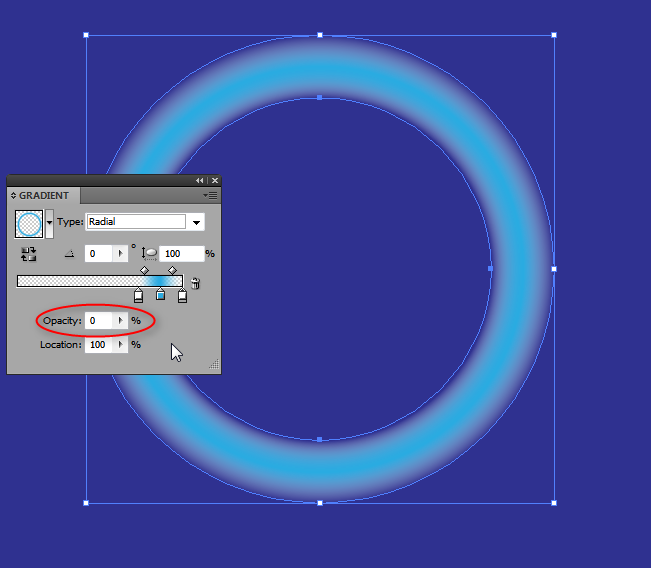651x568 pixels.
Task: Select the leftmost white gradient stop
Action: (x=139, y=295)
